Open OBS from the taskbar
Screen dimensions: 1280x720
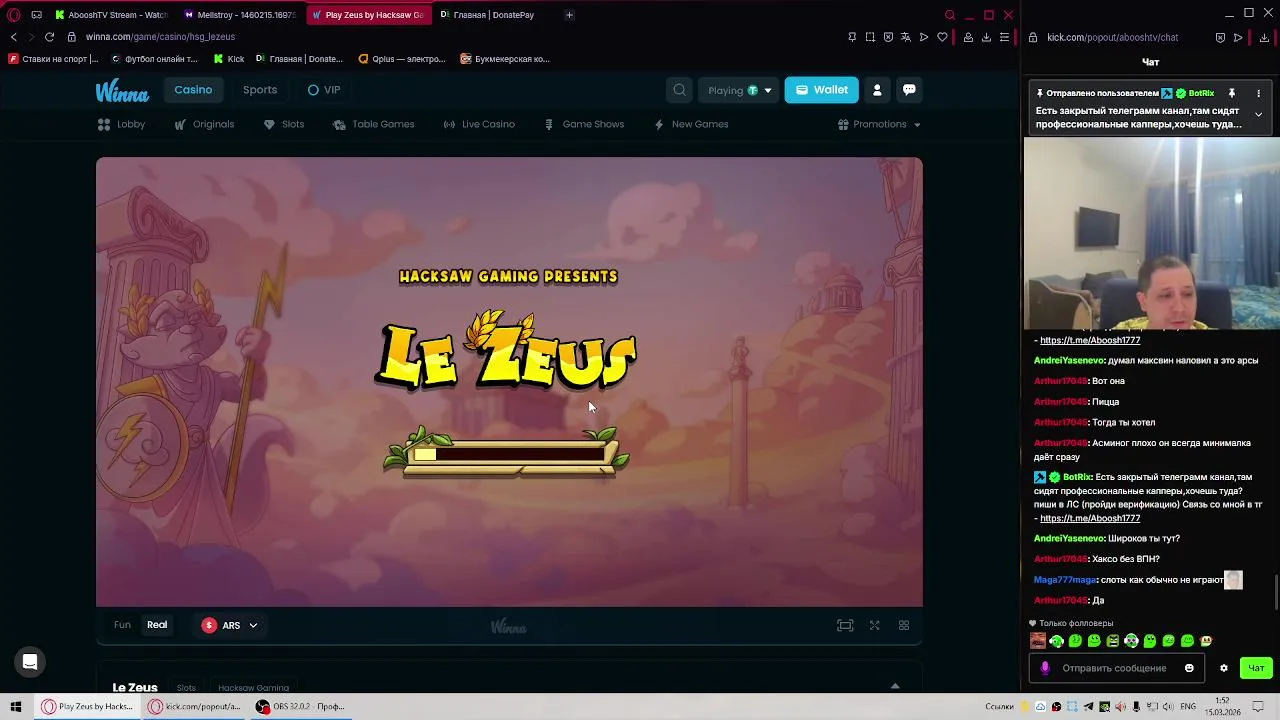point(300,706)
